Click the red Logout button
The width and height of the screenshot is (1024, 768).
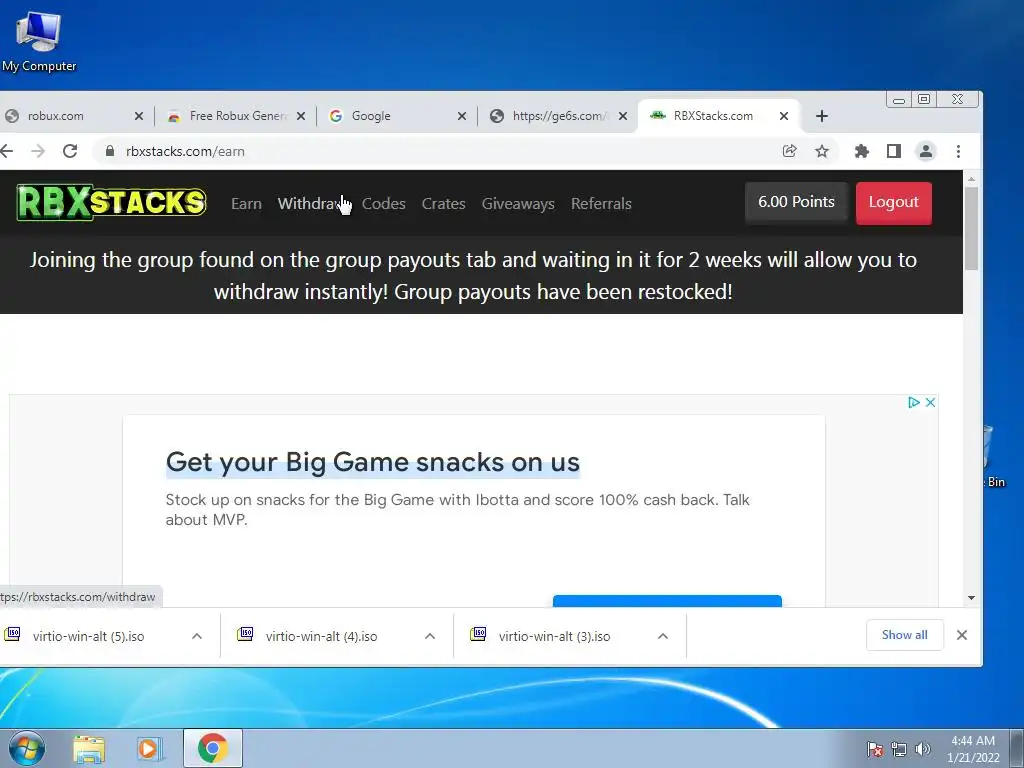pyautogui.click(x=893, y=202)
